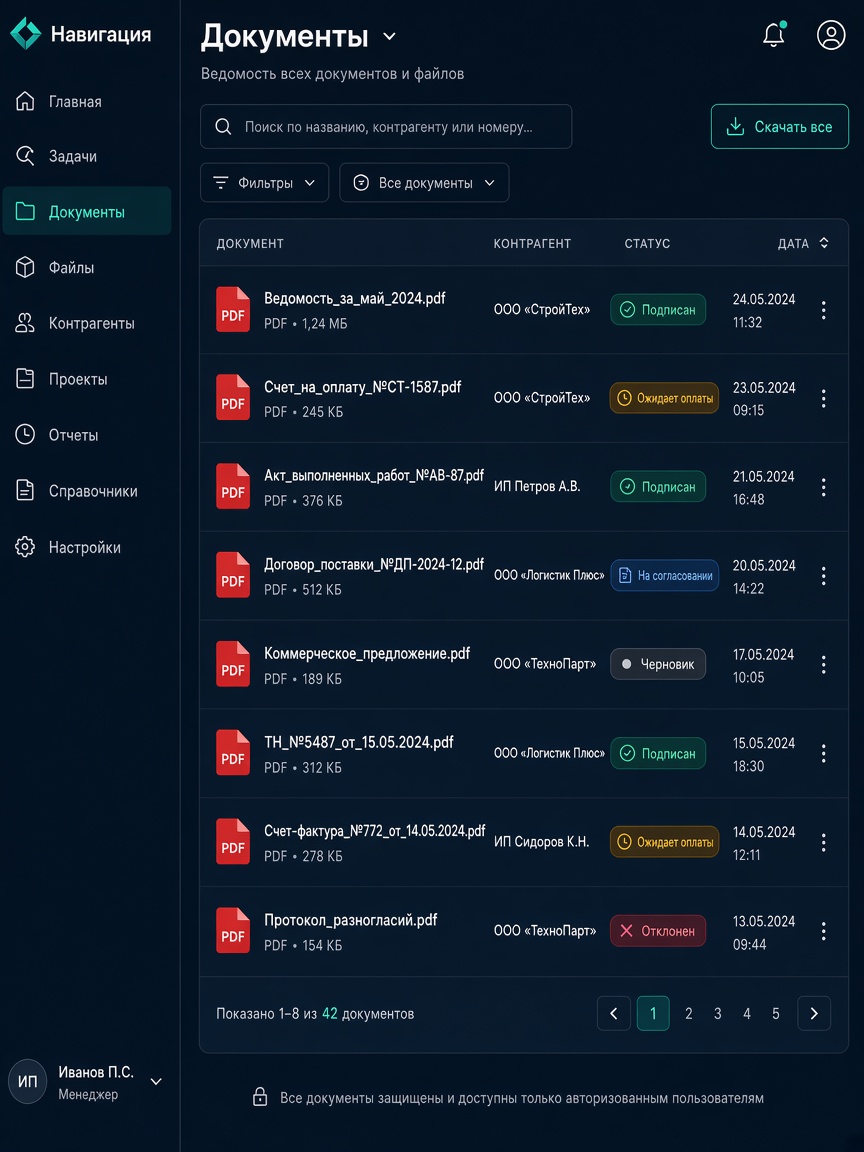Go to Главная in the sidebar

click(x=87, y=101)
